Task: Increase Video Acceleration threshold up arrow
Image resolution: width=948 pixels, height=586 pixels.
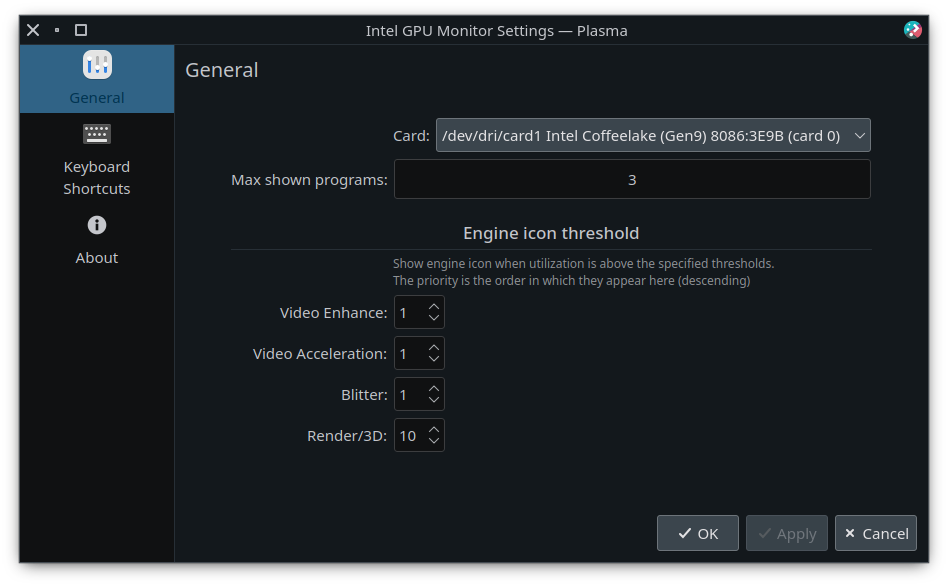Action: click(433, 348)
